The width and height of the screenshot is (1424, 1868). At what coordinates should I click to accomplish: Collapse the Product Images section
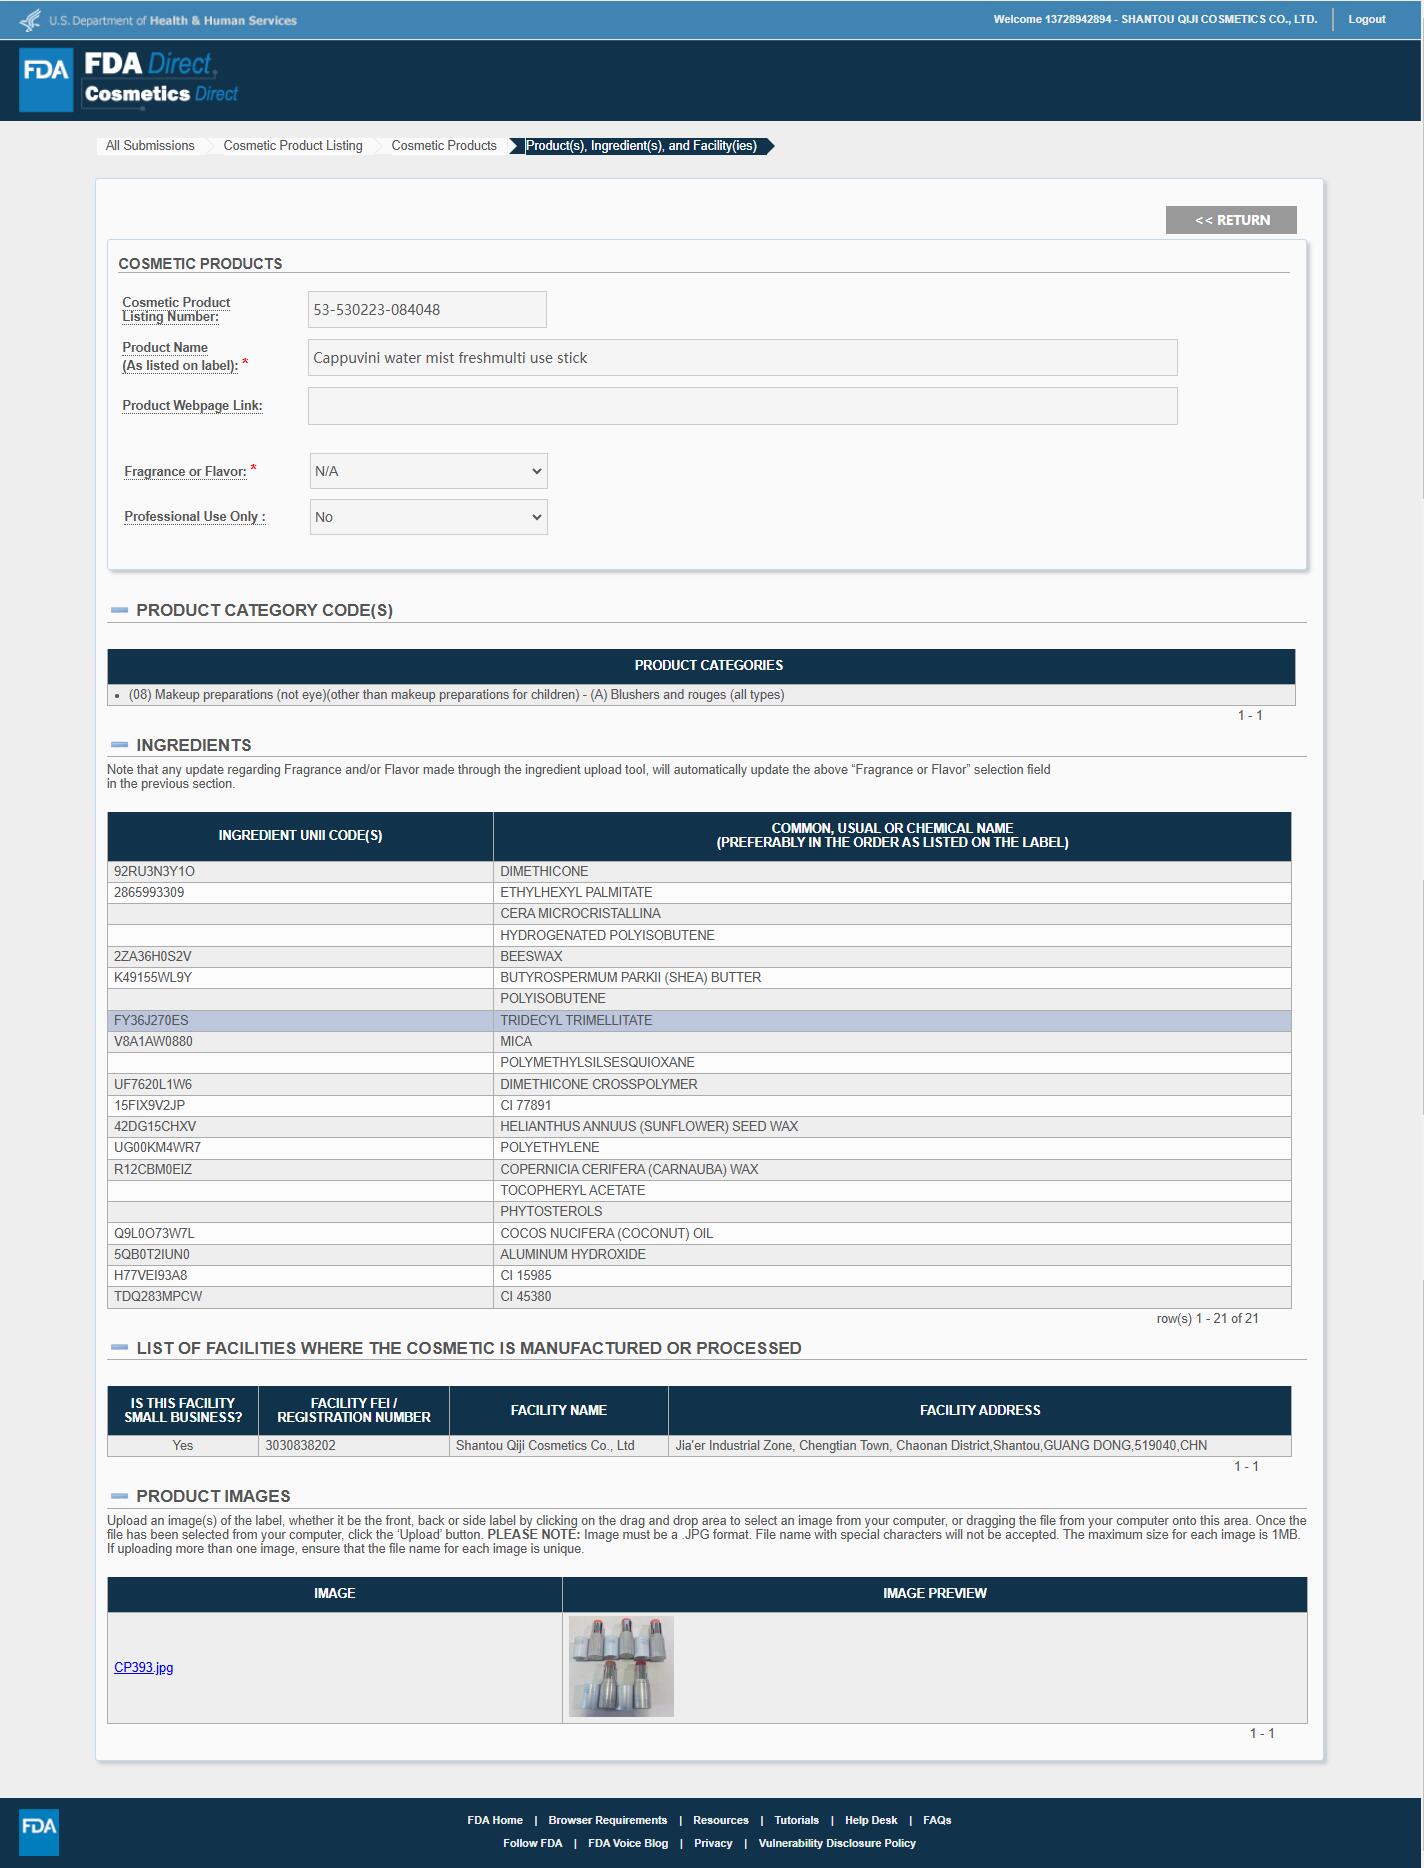(120, 1496)
